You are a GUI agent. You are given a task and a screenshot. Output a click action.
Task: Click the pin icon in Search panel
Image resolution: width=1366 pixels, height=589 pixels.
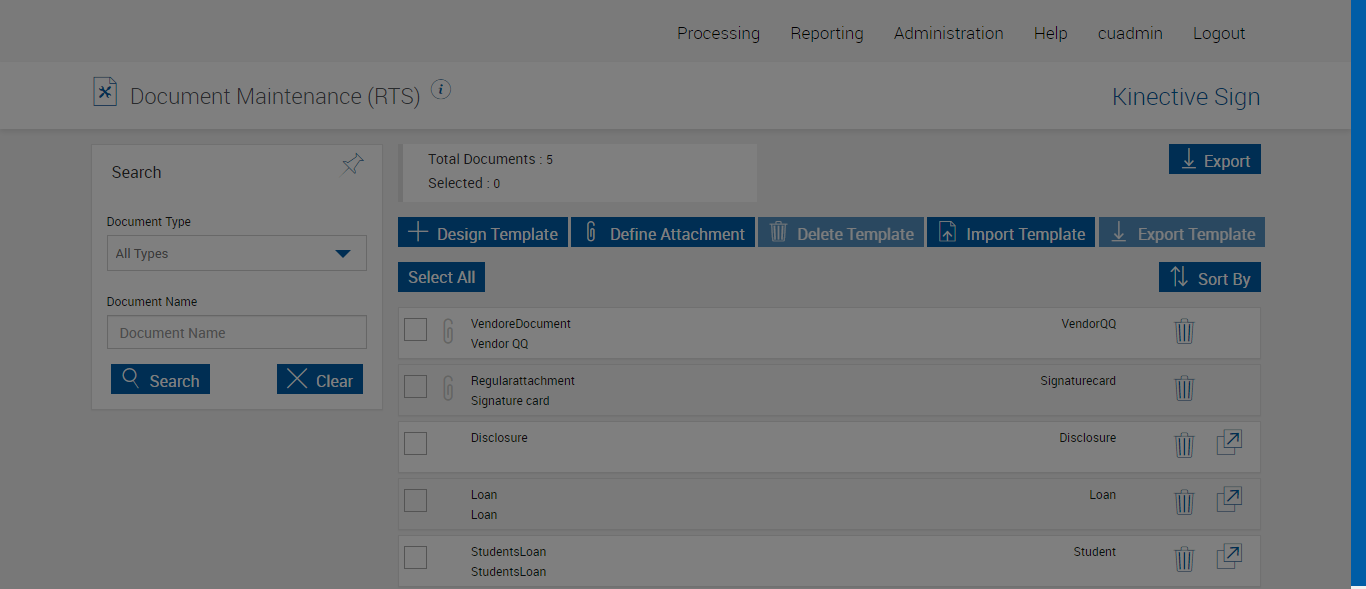[x=352, y=164]
